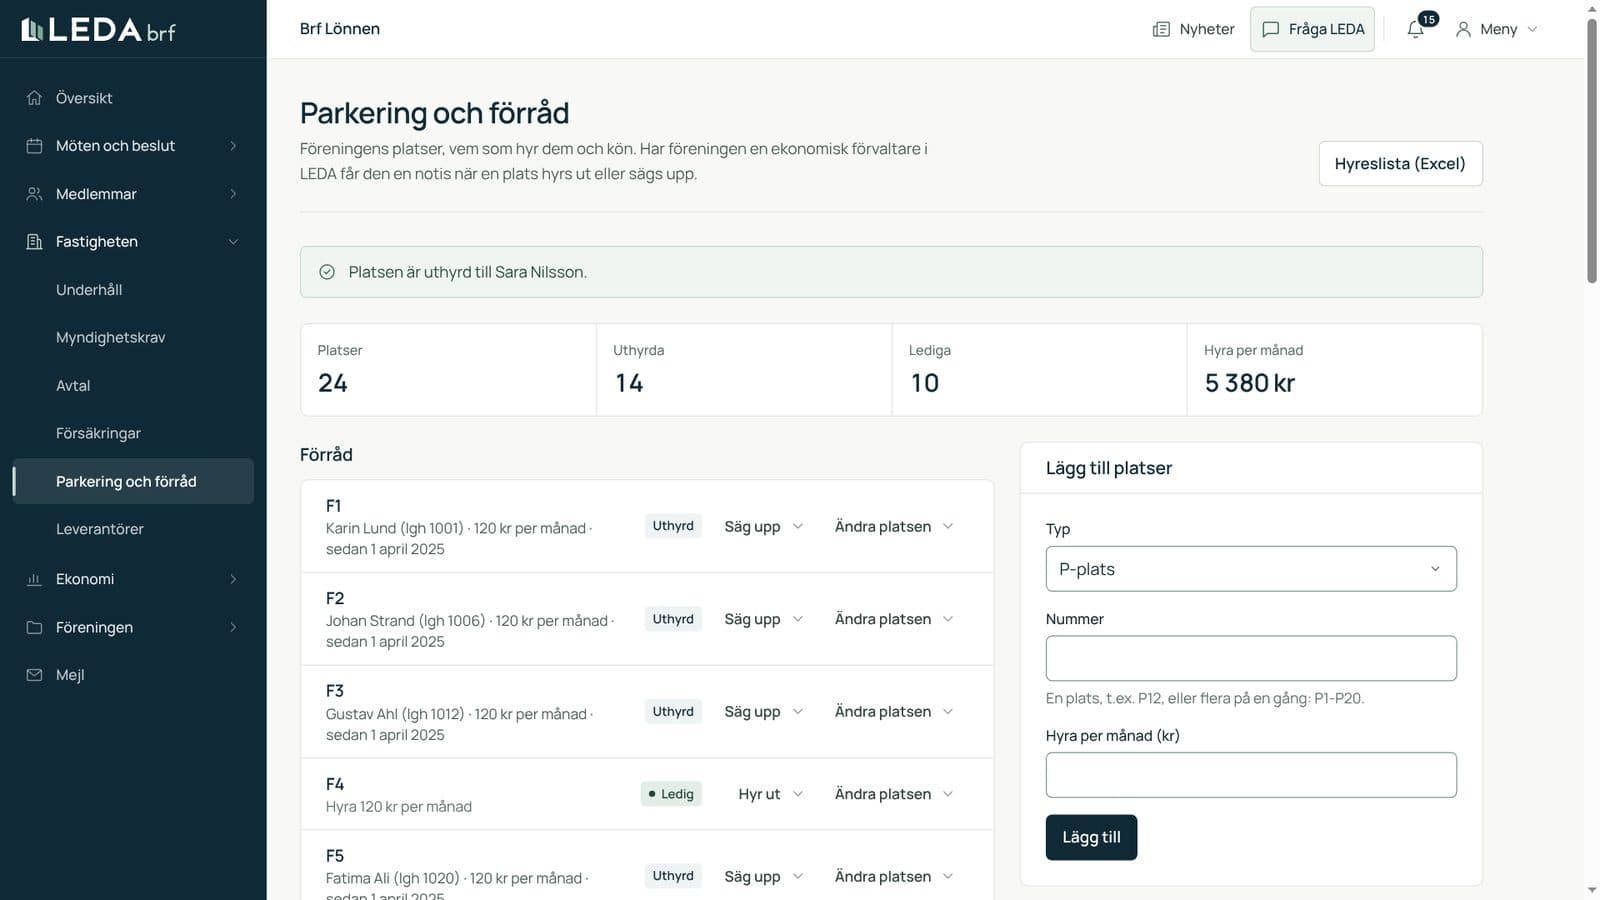Click the Fråga LEDA chat icon
The height and width of the screenshot is (900, 1600).
(x=1270, y=29)
